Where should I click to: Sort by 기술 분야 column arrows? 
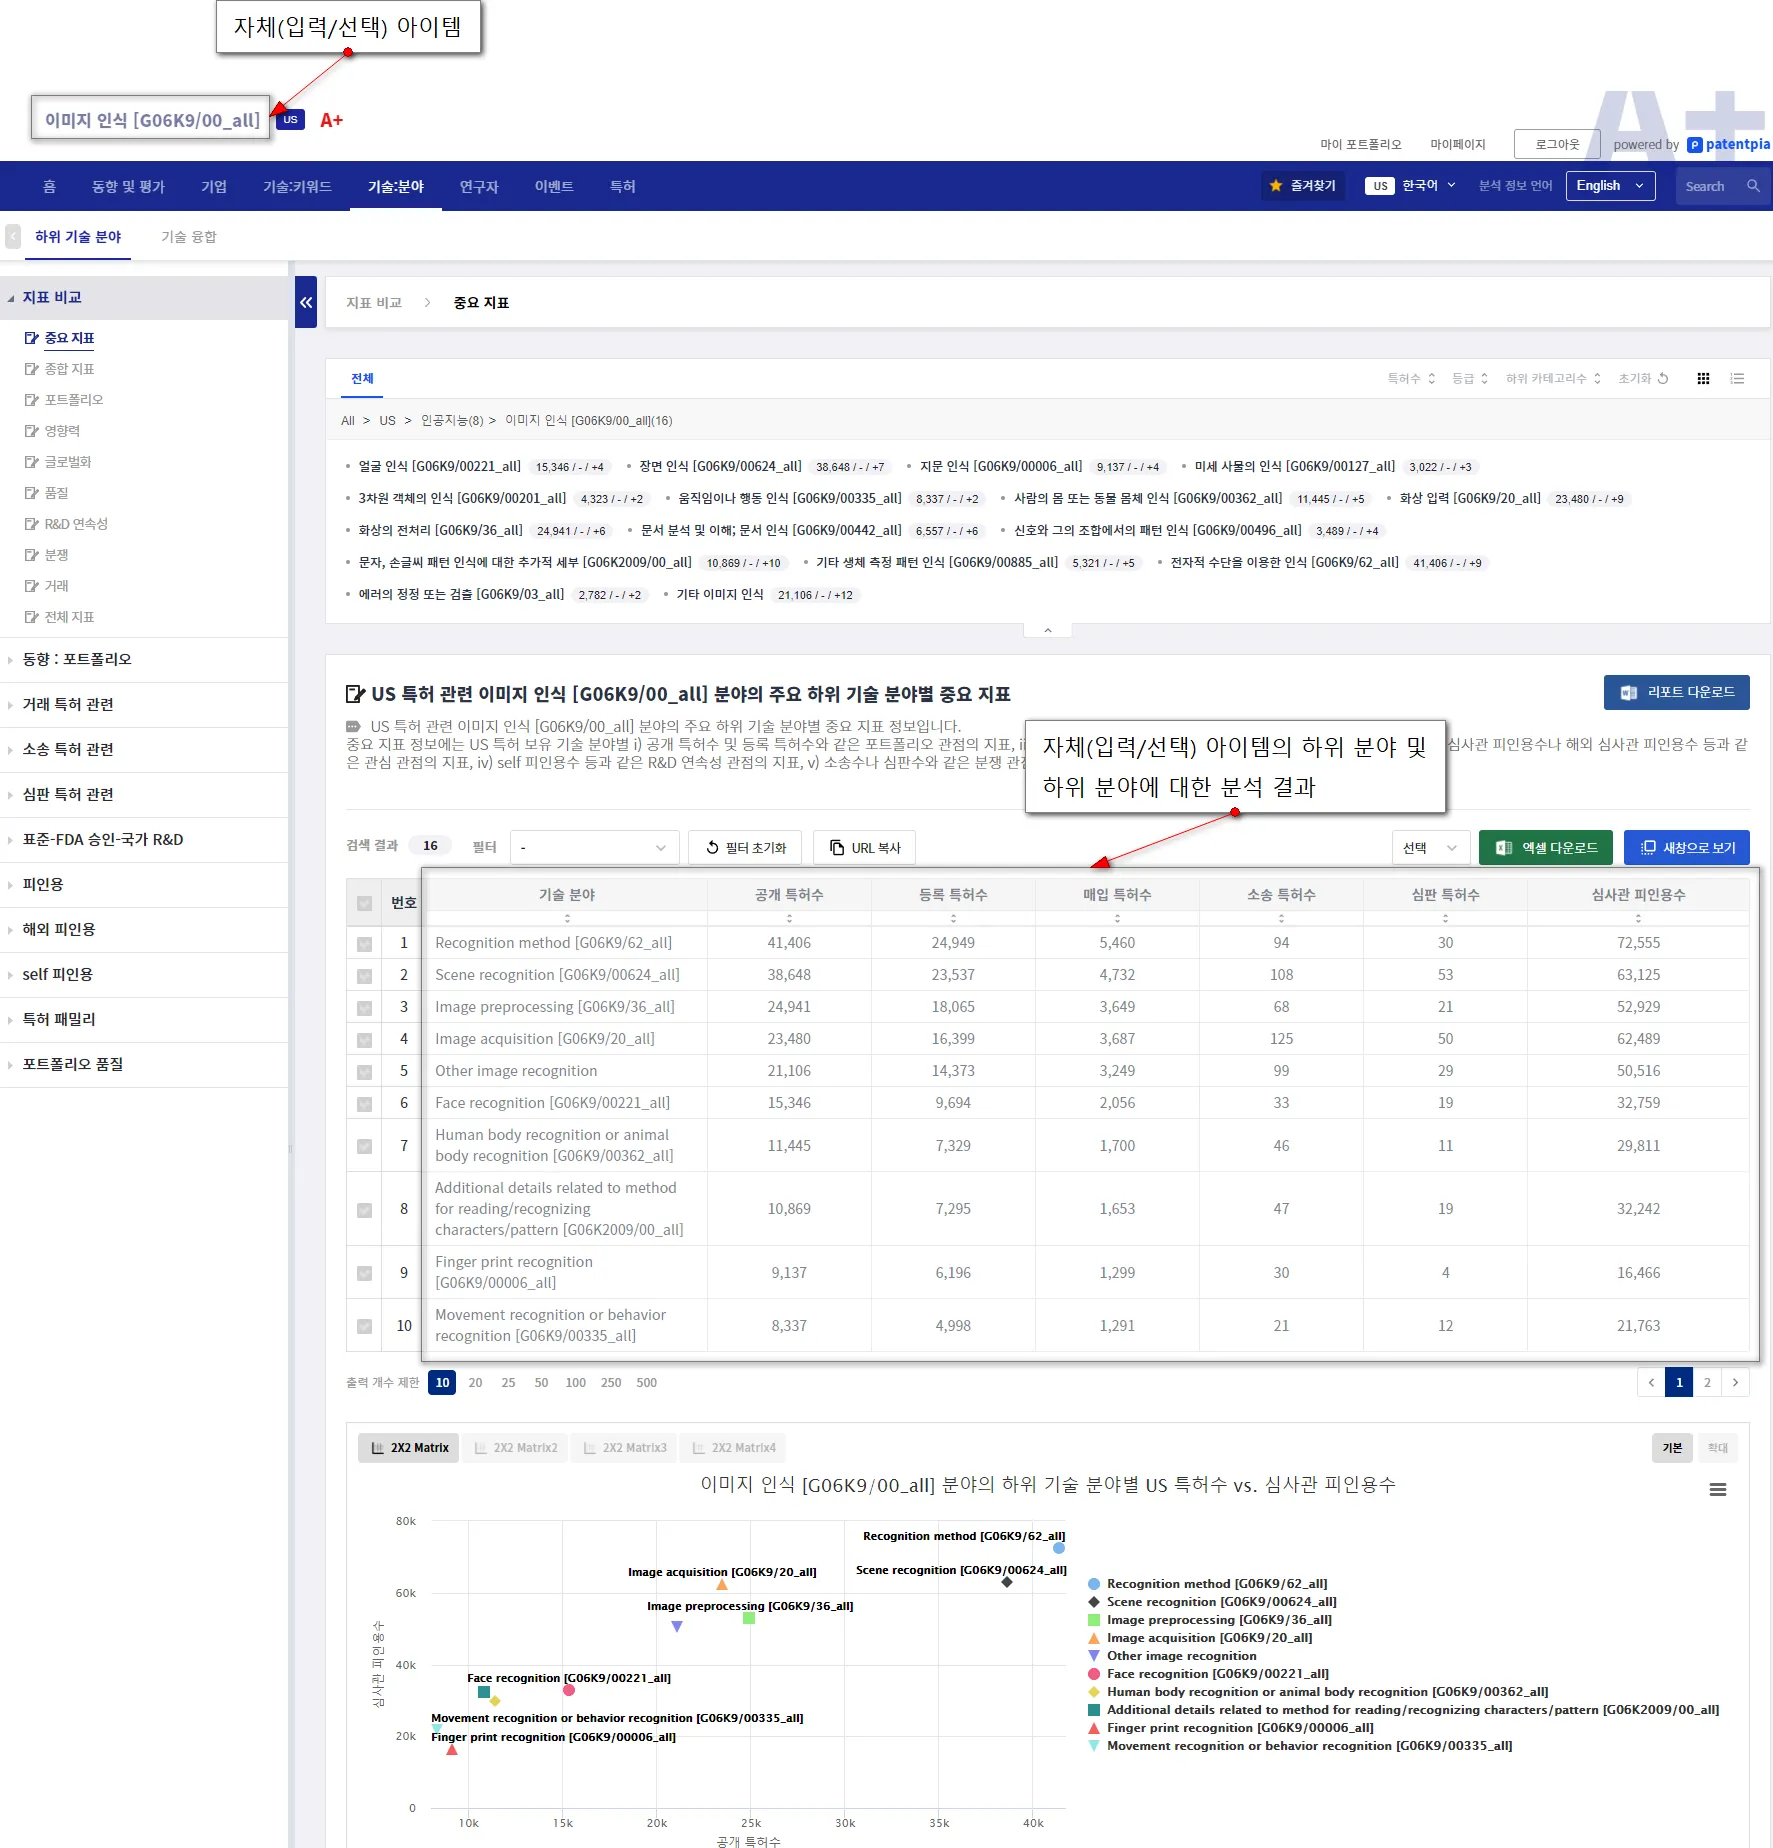(x=567, y=918)
